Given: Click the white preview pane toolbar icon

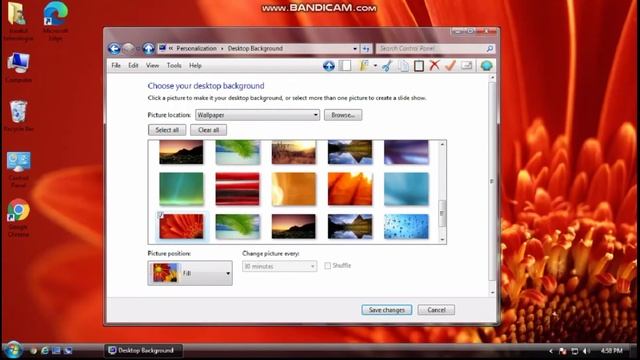Looking at the screenshot, I should pos(345,65).
